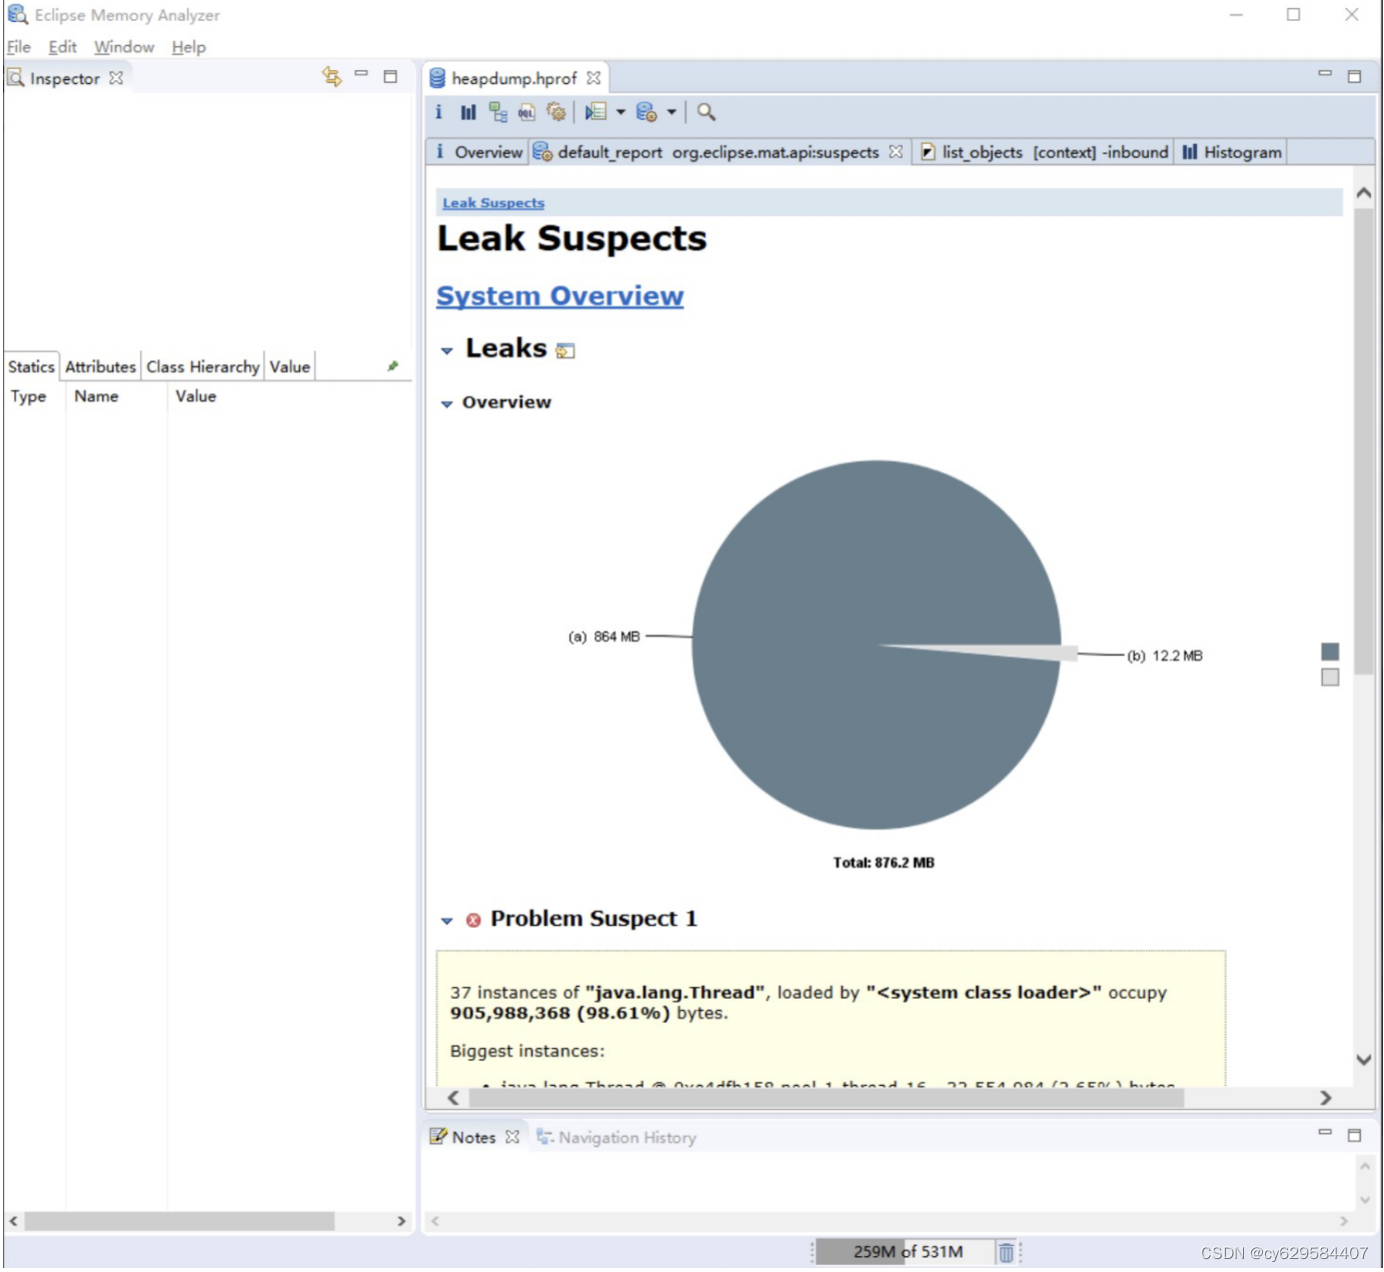Switch to the Attributes tab in Inspector
This screenshot has width=1384, height=1272.
100,367
